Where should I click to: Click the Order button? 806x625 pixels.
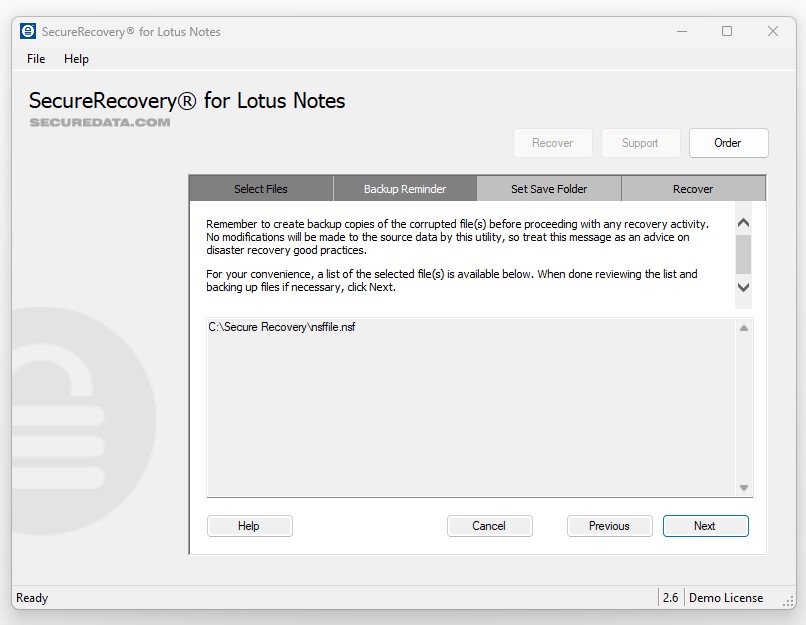point(728,143)
